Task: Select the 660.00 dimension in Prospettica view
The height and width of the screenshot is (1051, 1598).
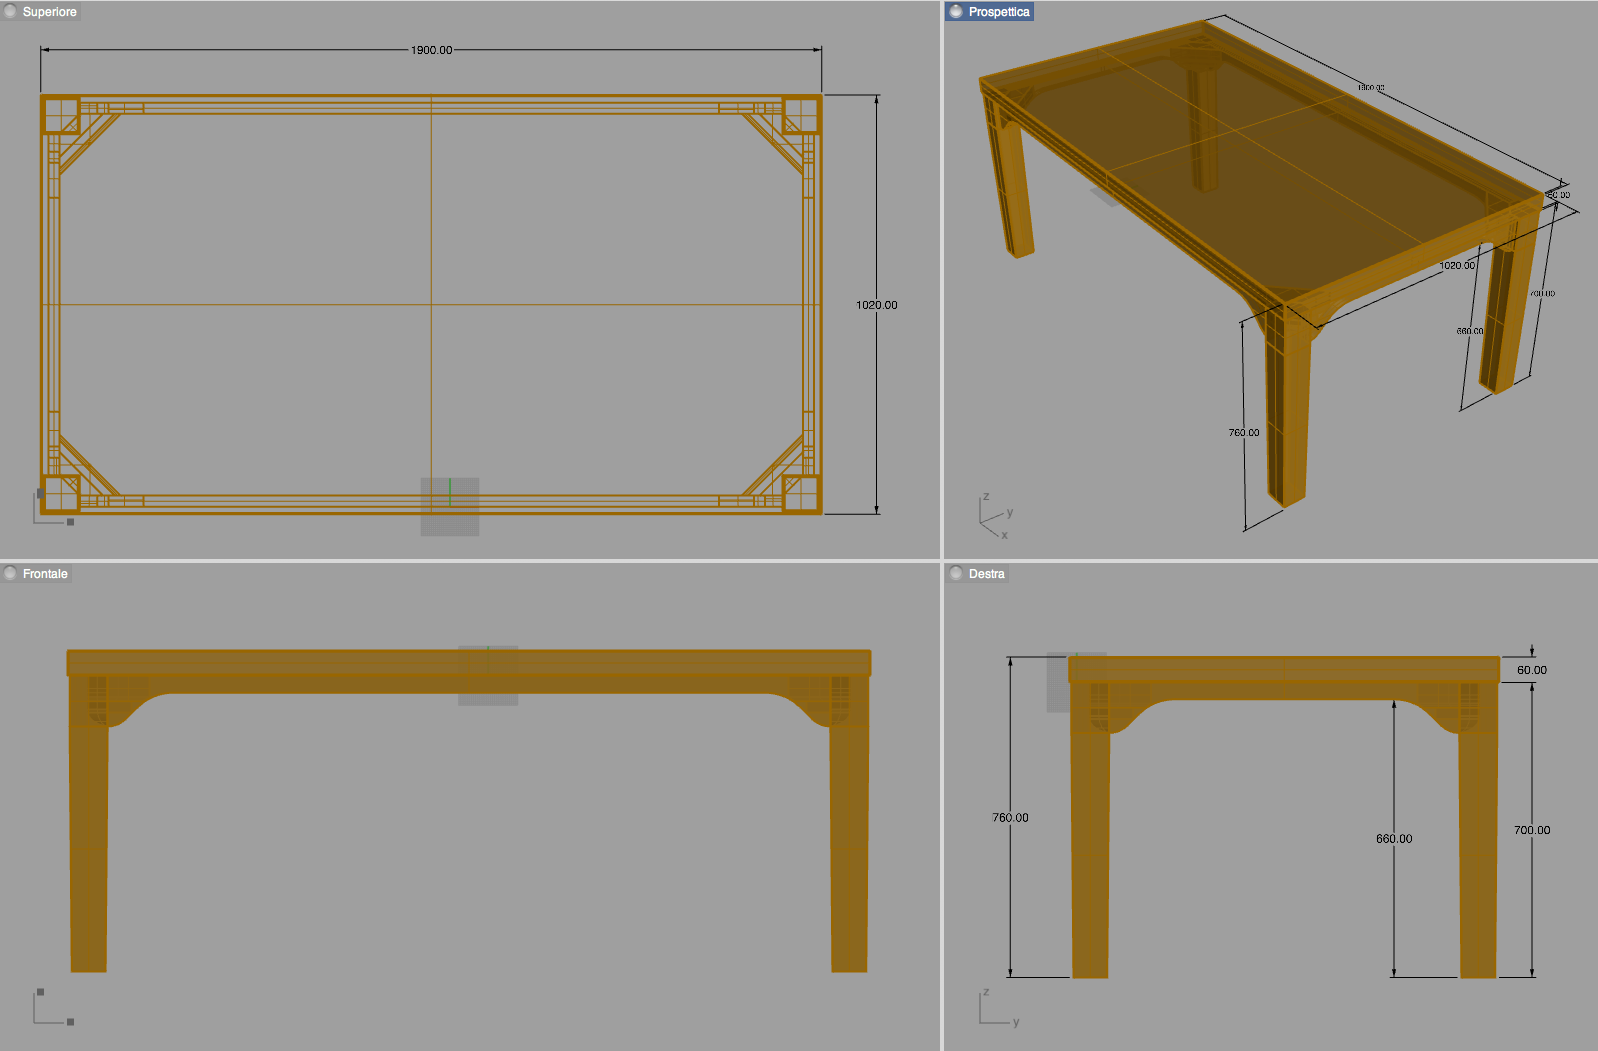Action: click(x=1470, y=331)
